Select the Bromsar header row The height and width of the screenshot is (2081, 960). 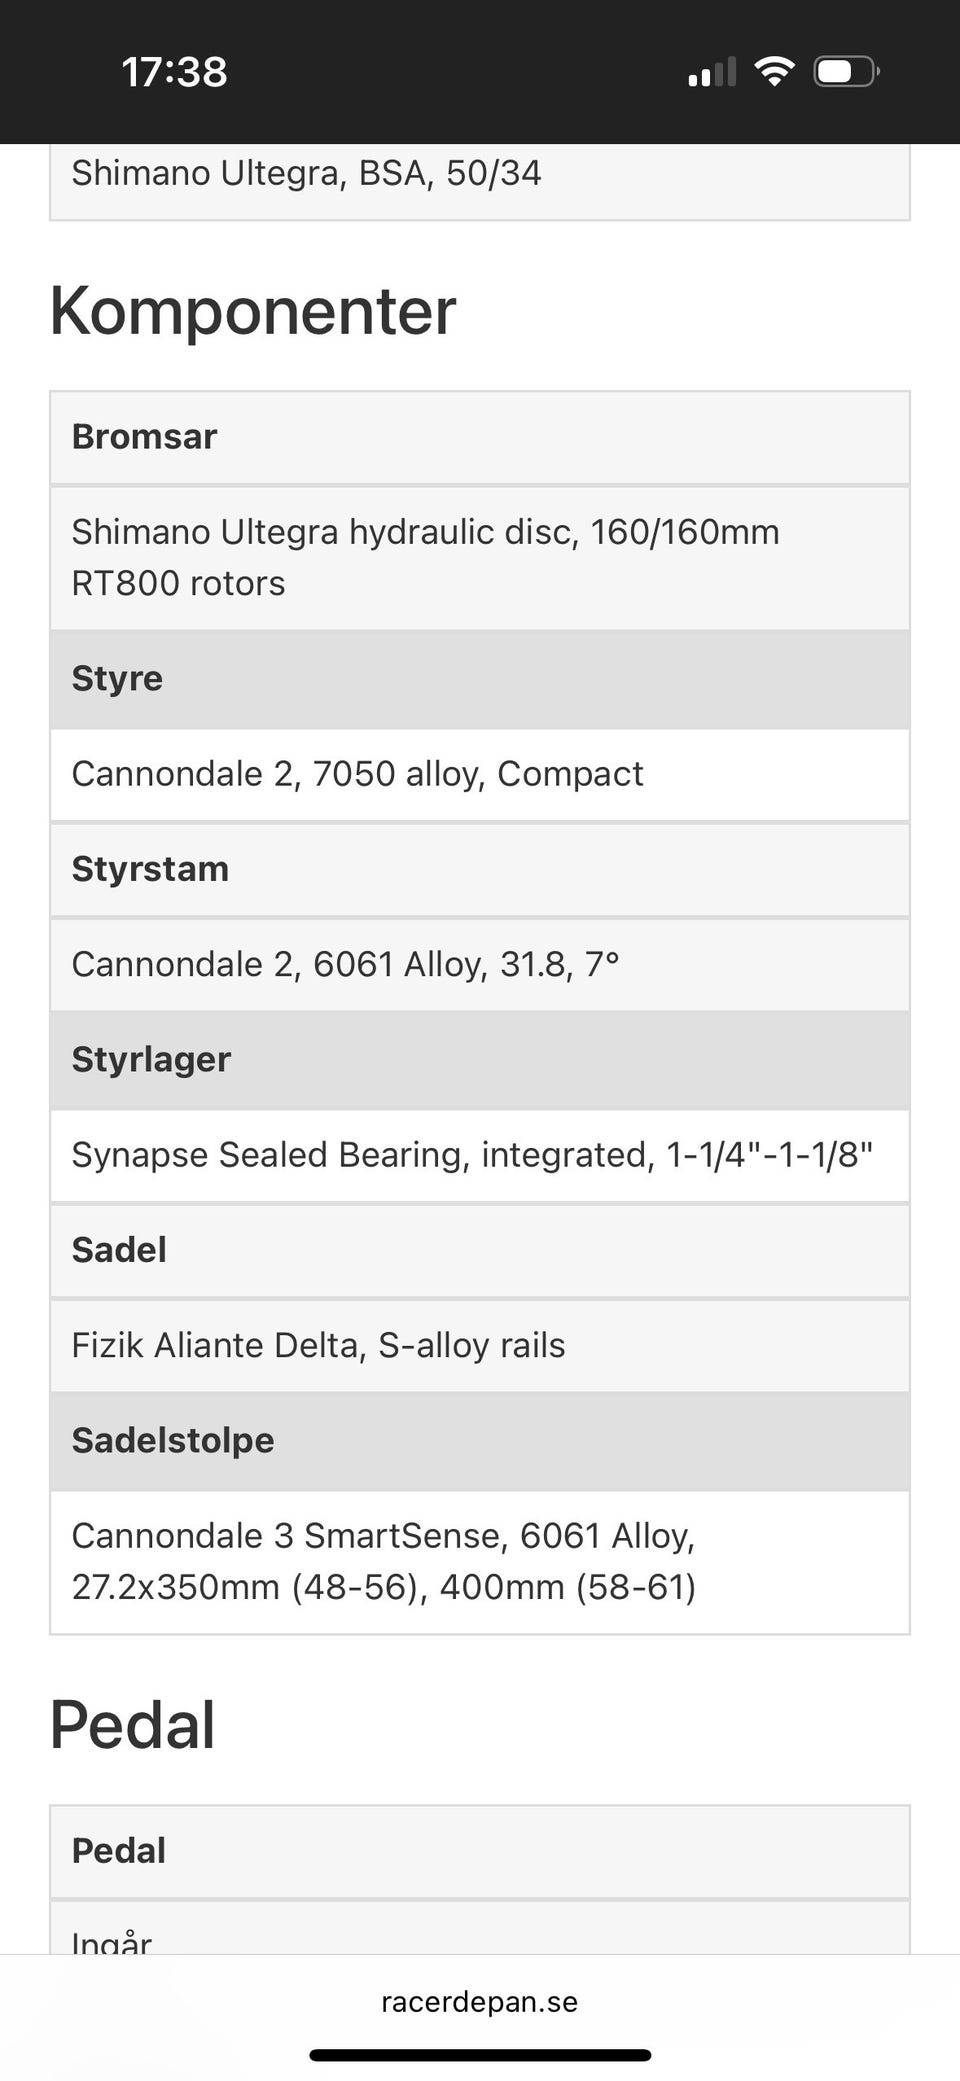tap(480, 437)
